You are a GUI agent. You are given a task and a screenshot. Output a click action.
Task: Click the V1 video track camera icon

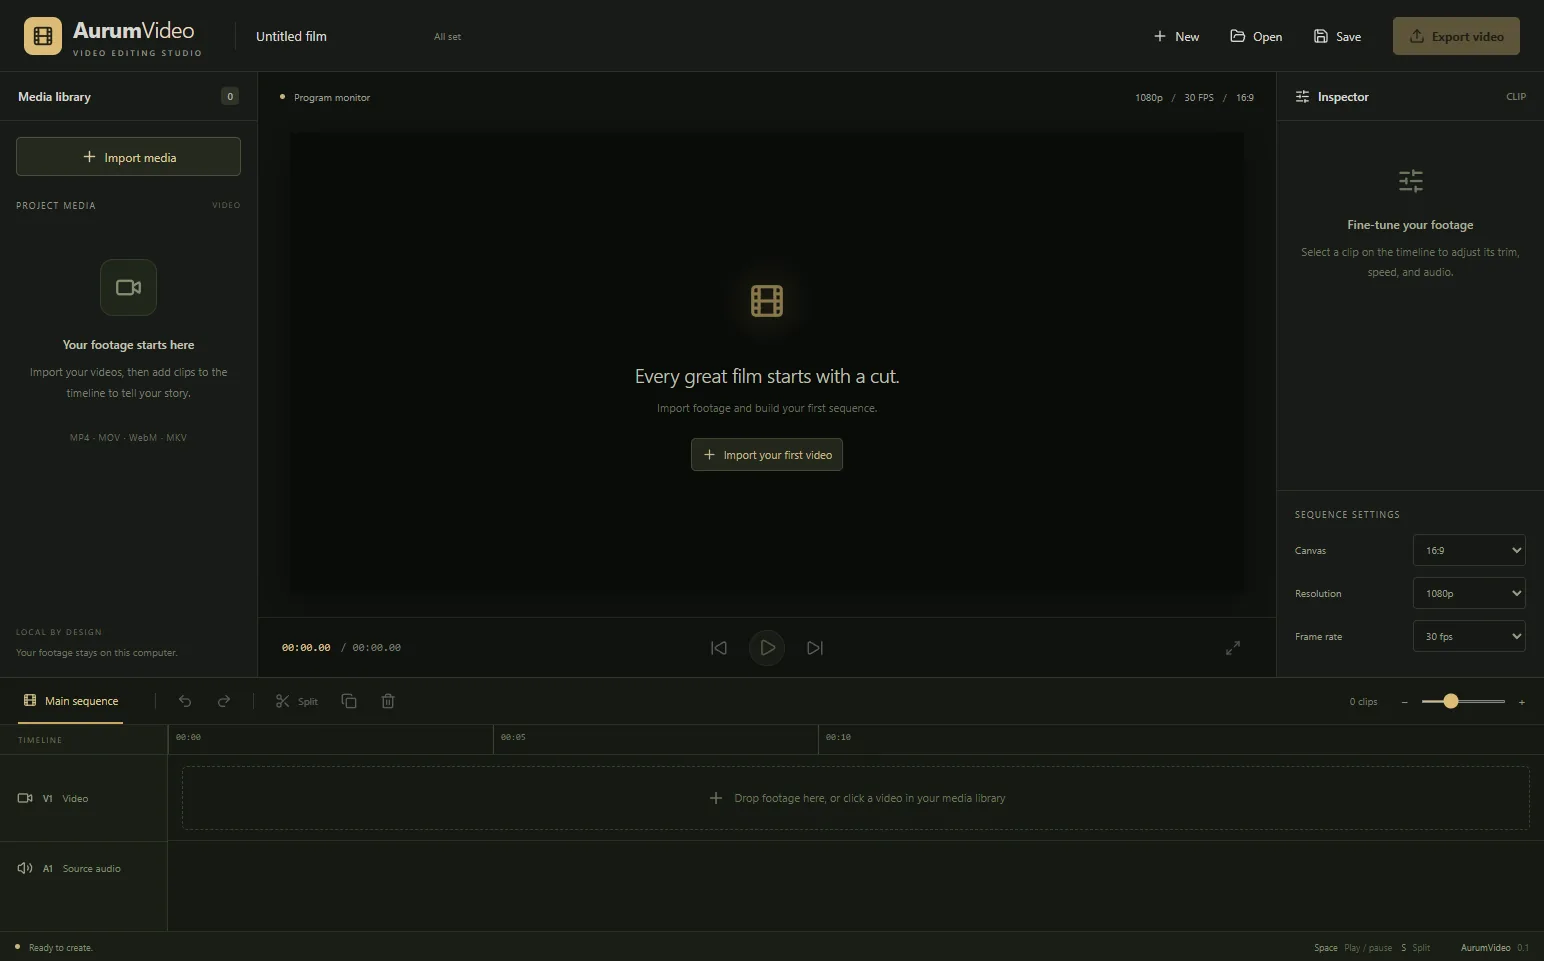click(x=25, y=798)
